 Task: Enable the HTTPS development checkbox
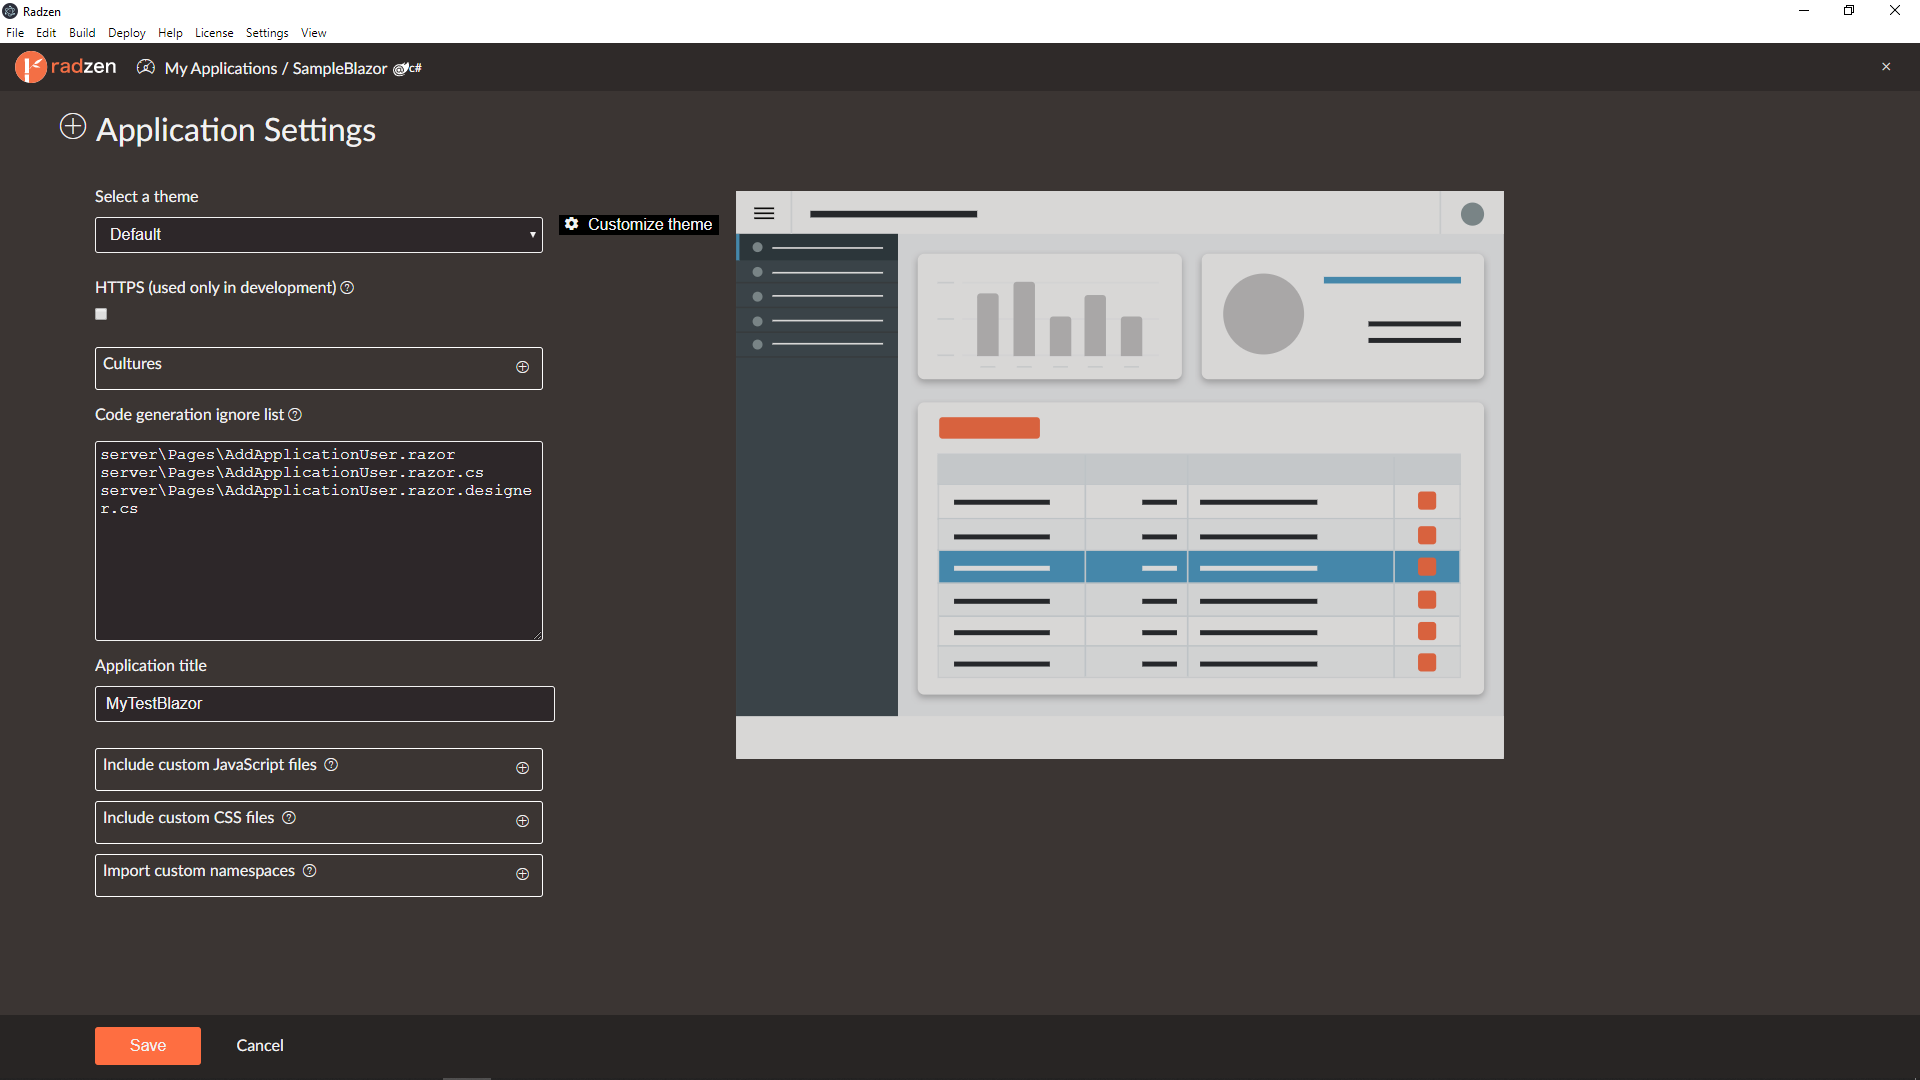[101, 314]
